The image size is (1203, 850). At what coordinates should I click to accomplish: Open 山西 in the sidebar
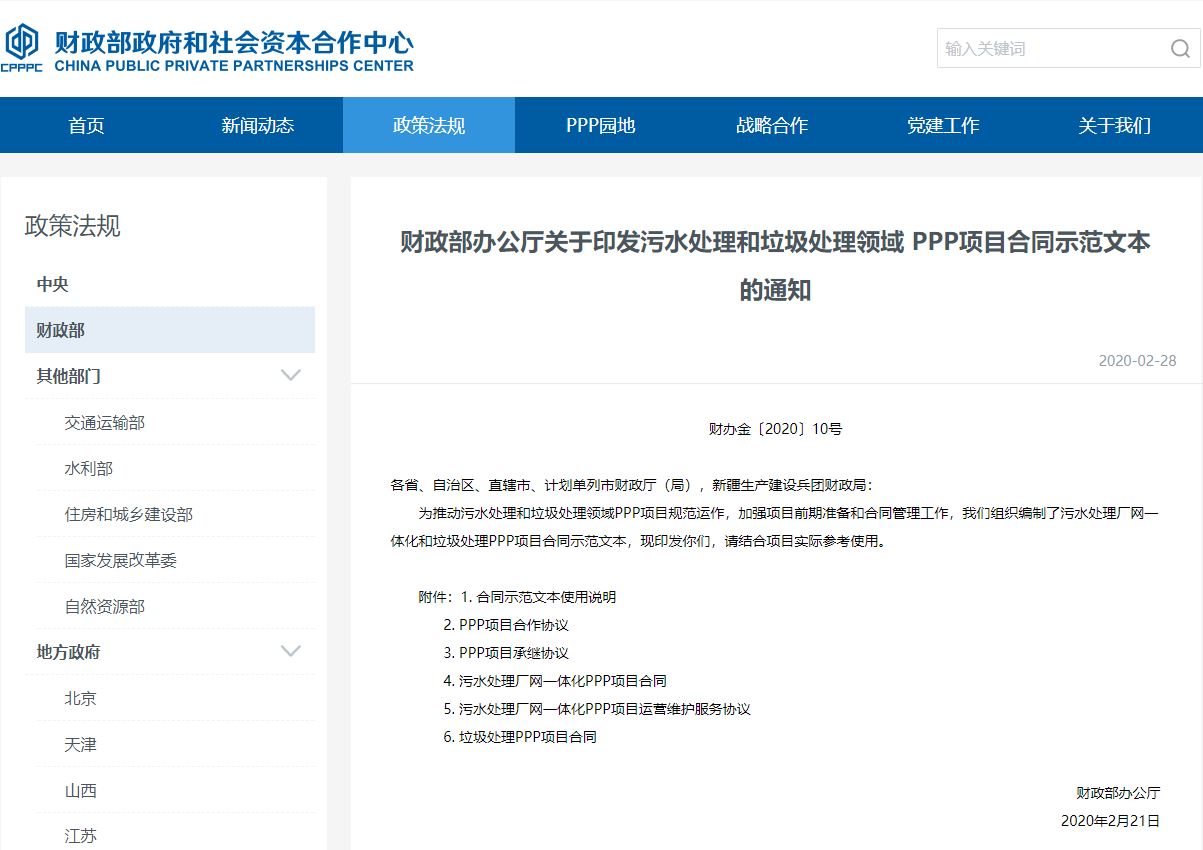click(x=81, y=791)
